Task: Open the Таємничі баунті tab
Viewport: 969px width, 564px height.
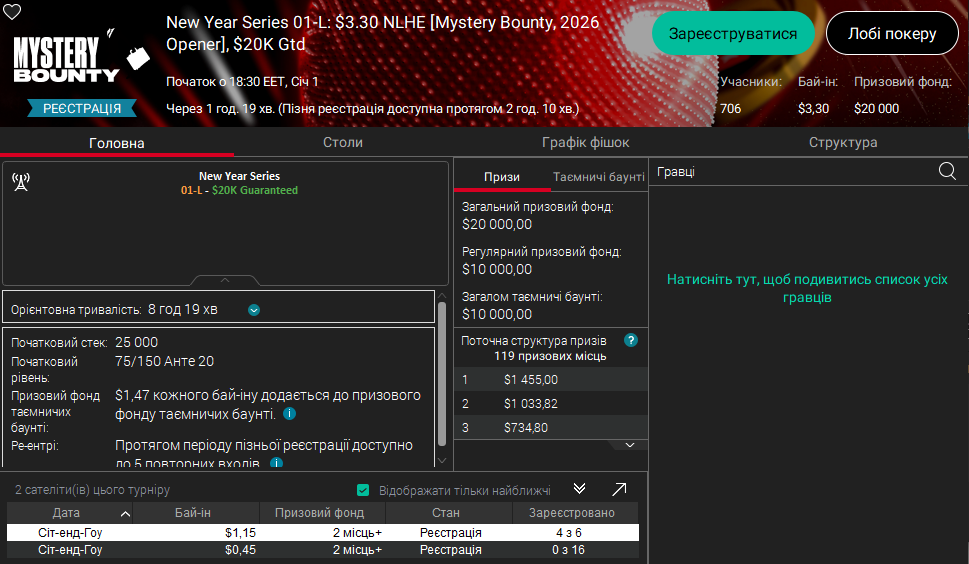Action: click(598, 177)
